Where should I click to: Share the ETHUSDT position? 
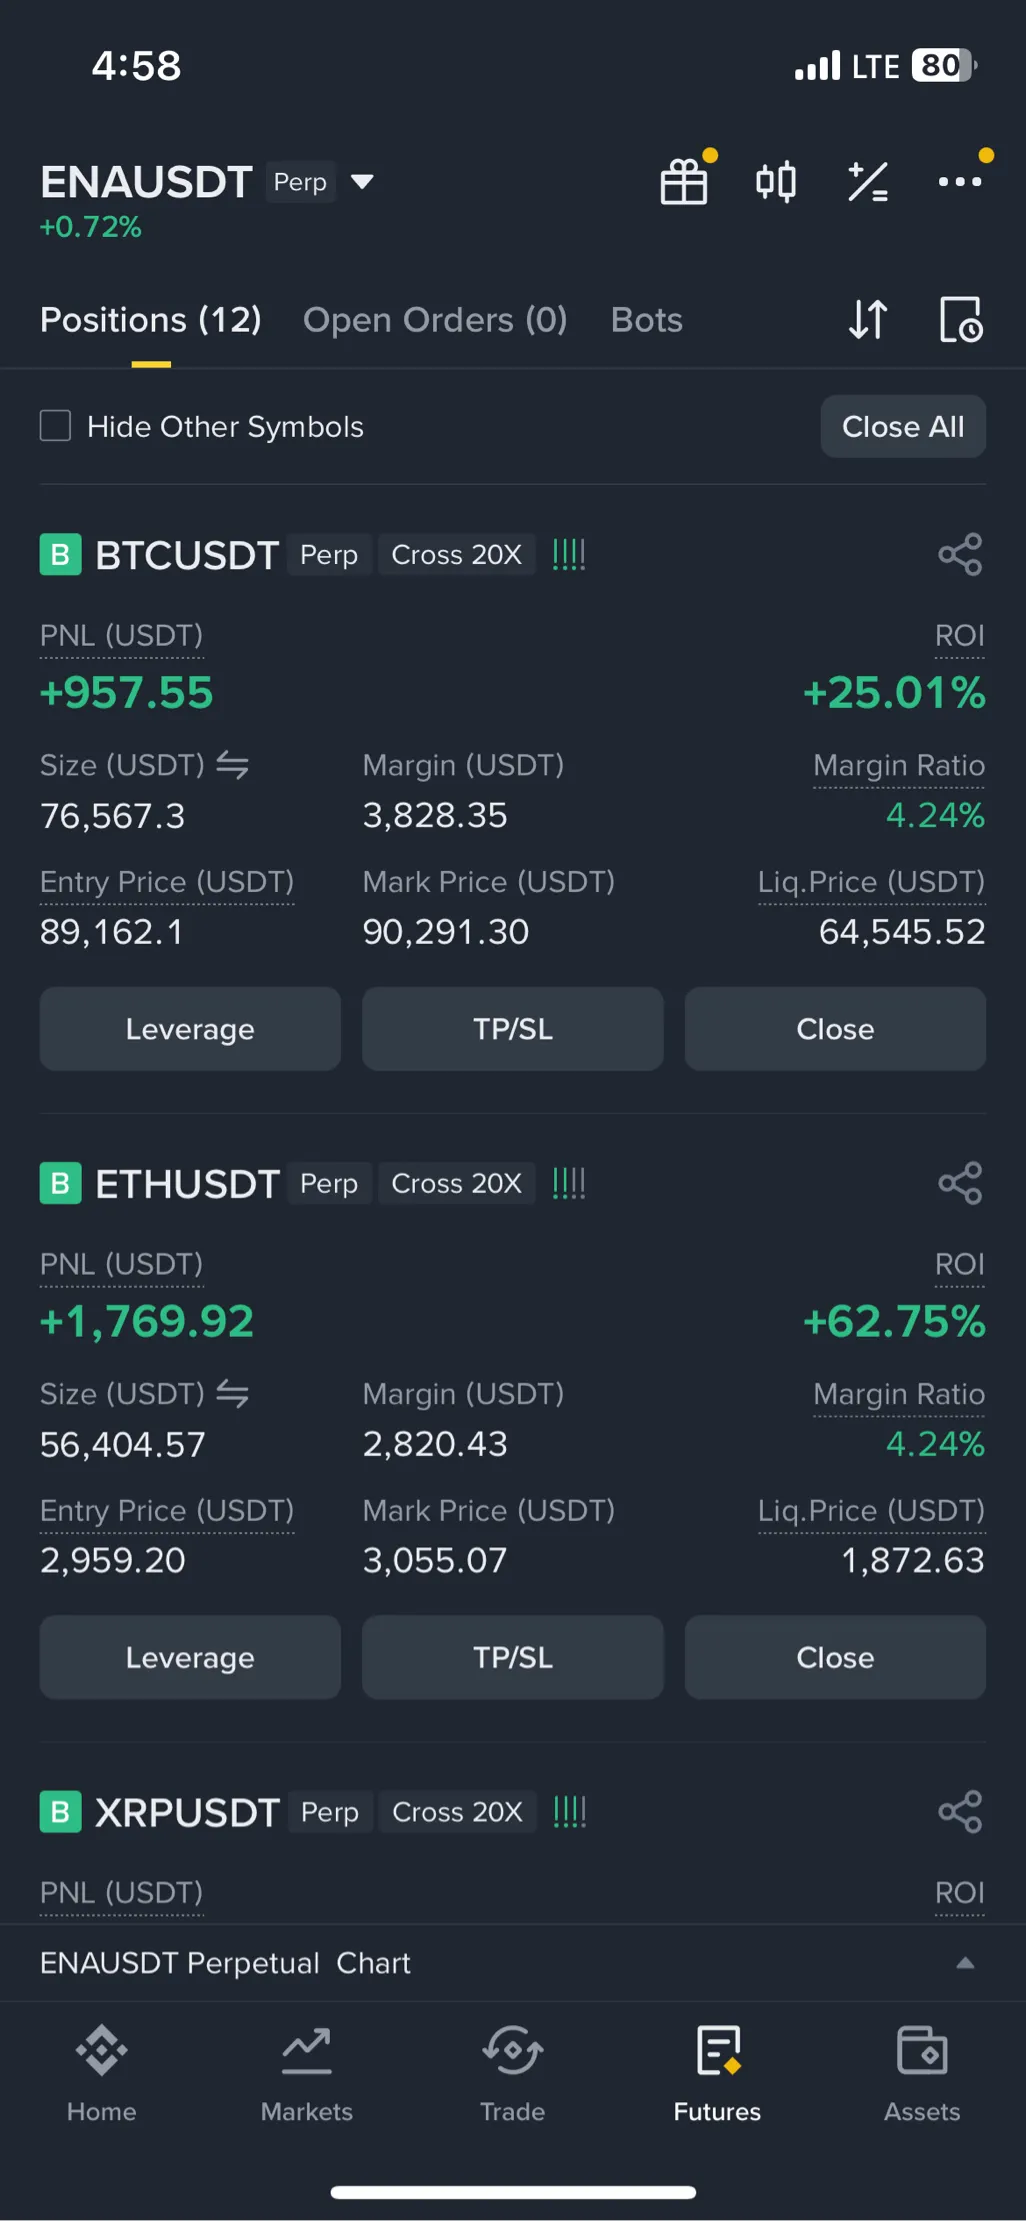coord(960,1184)
